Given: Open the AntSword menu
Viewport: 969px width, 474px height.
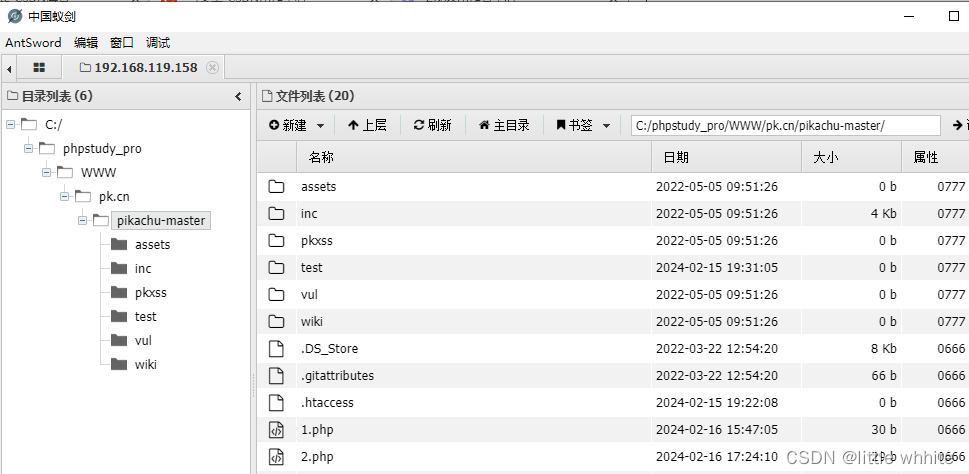Looking at the screenshot, I should pyautogui.click(x=33, y=43).
